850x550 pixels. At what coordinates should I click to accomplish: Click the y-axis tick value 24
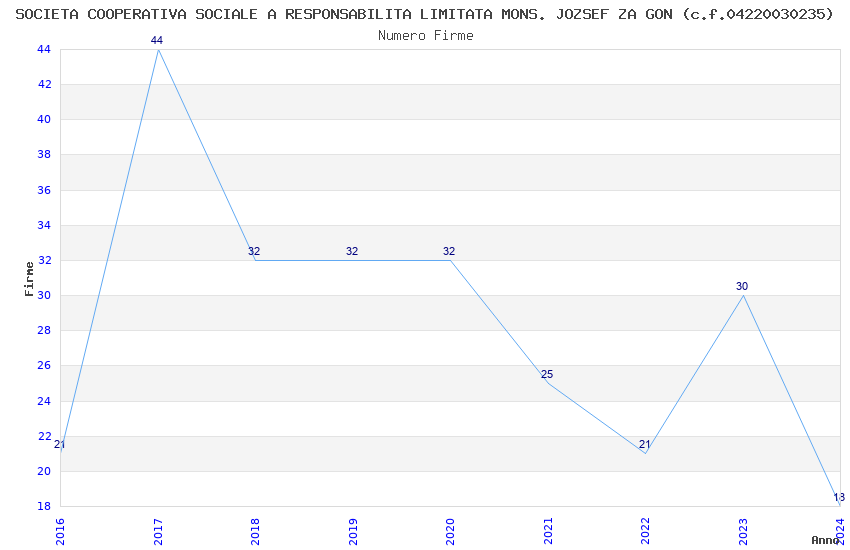coord(44,401)
